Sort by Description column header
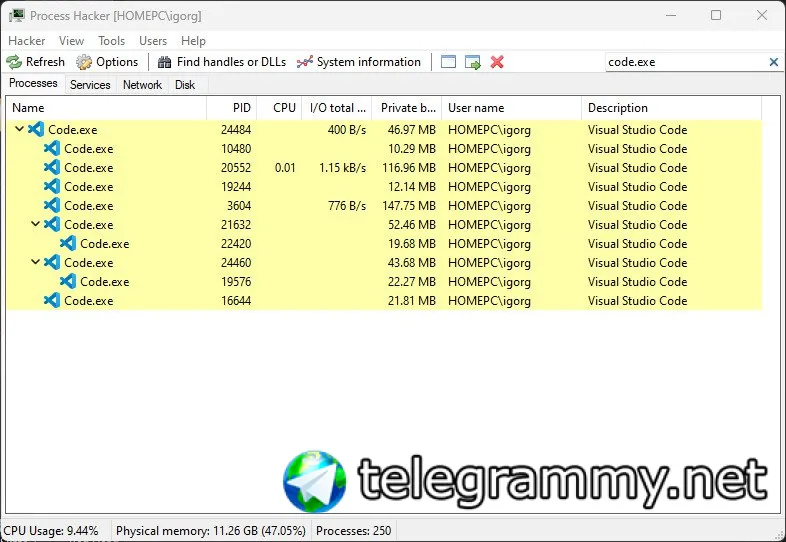The height and width of the screenshot is (542, 786). coord(672,108)
